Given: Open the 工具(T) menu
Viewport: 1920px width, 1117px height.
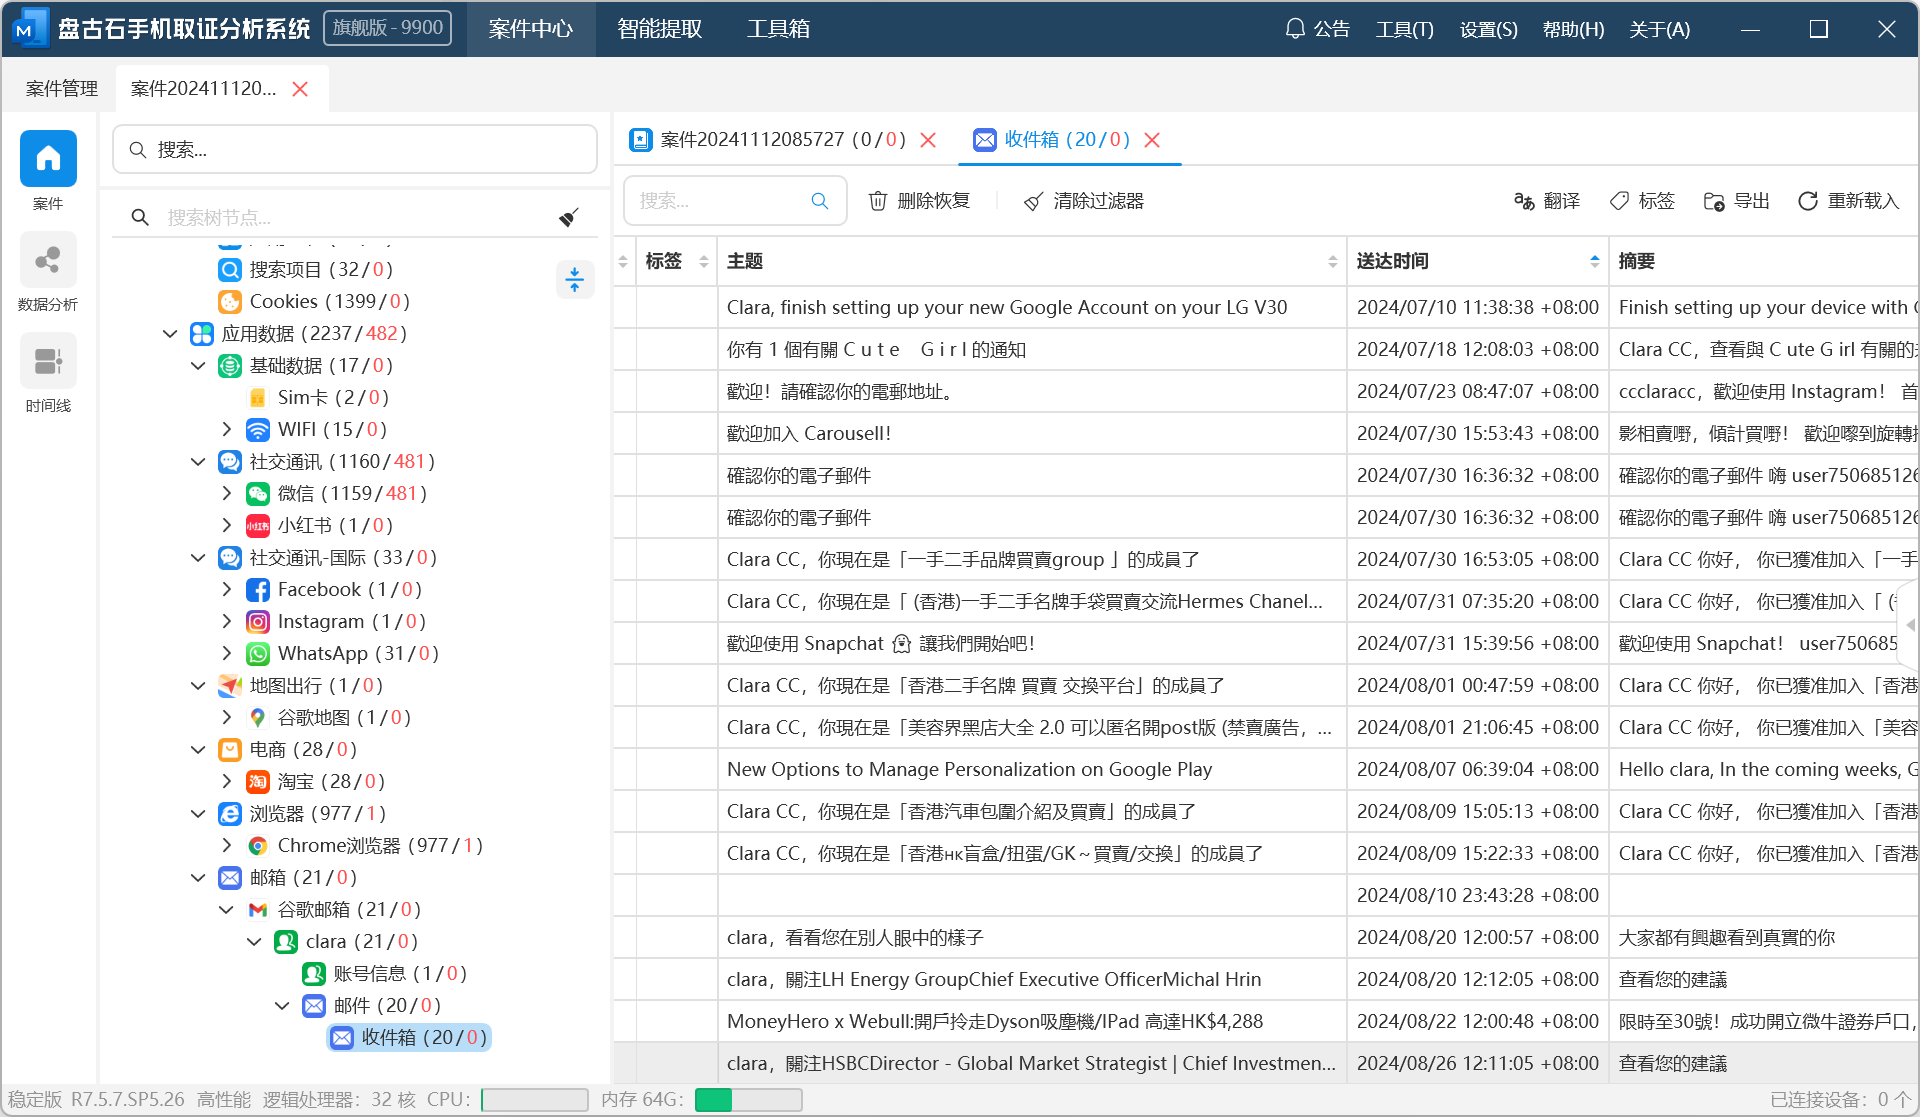Looking at the screenshot, I should click(x=1404, y=29).
